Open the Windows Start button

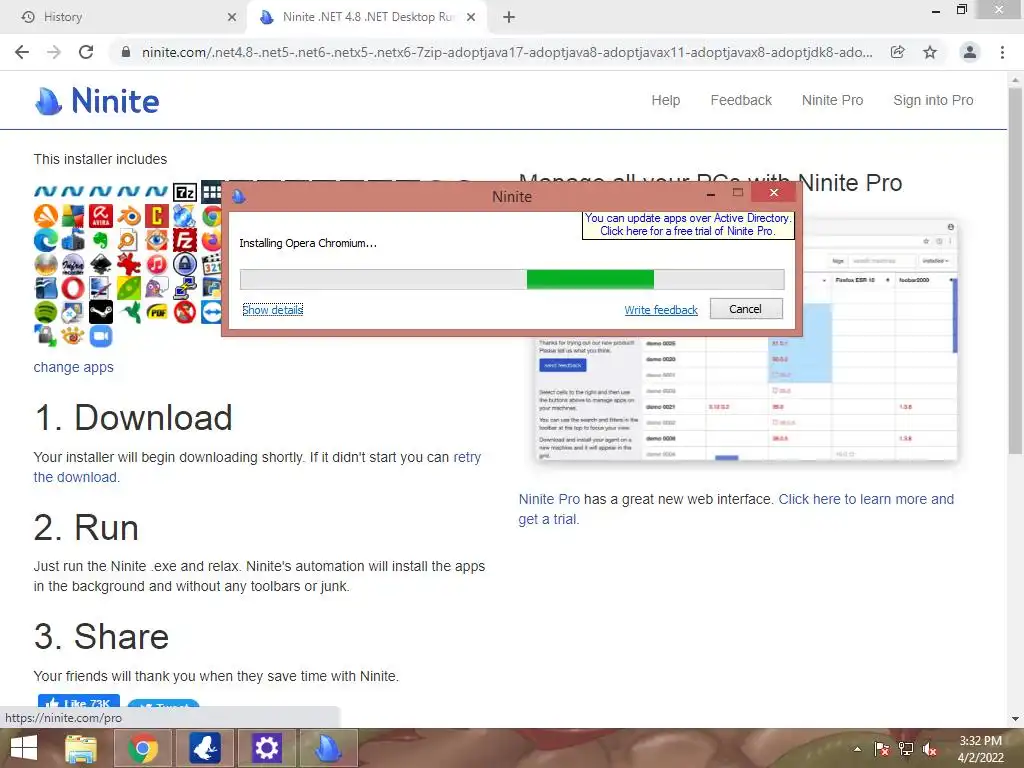pyautogui.click(x=24, y=748)
